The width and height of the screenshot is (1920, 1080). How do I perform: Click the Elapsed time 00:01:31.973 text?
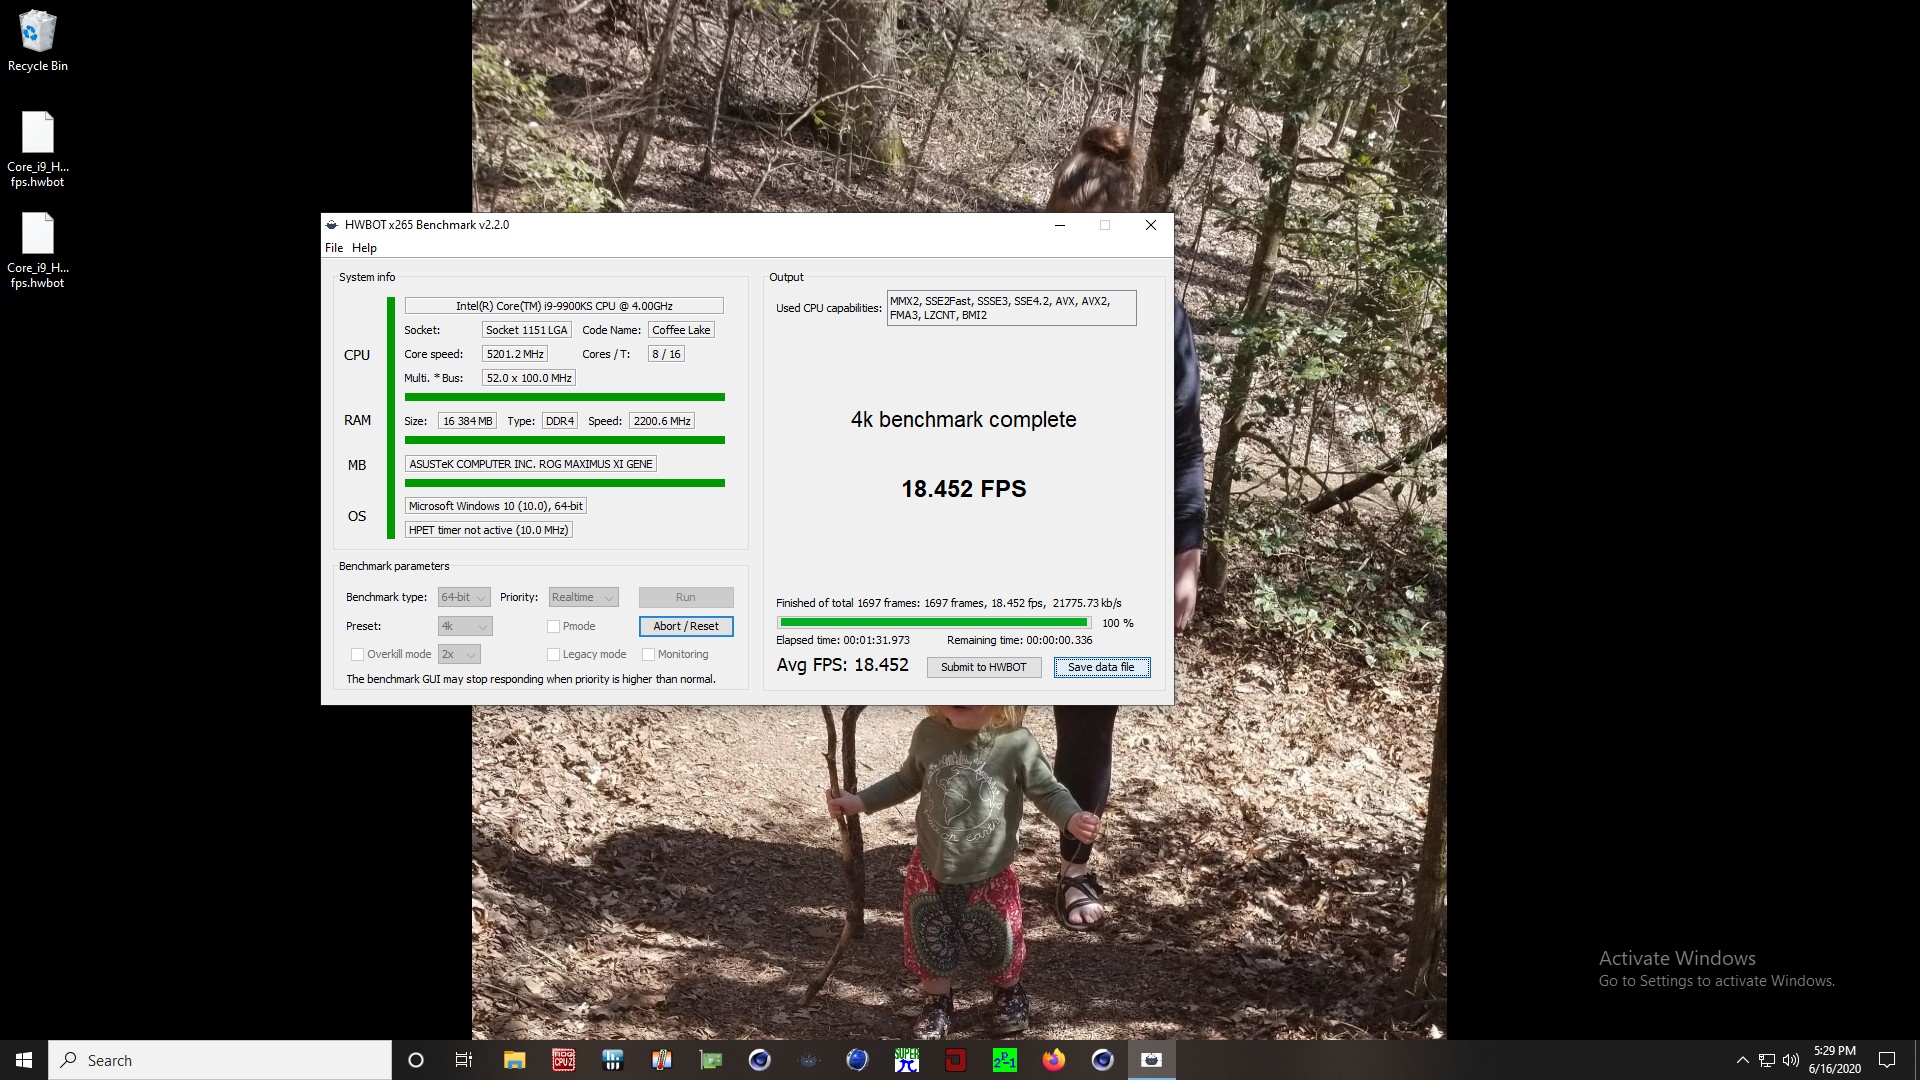tap(843, 640)
